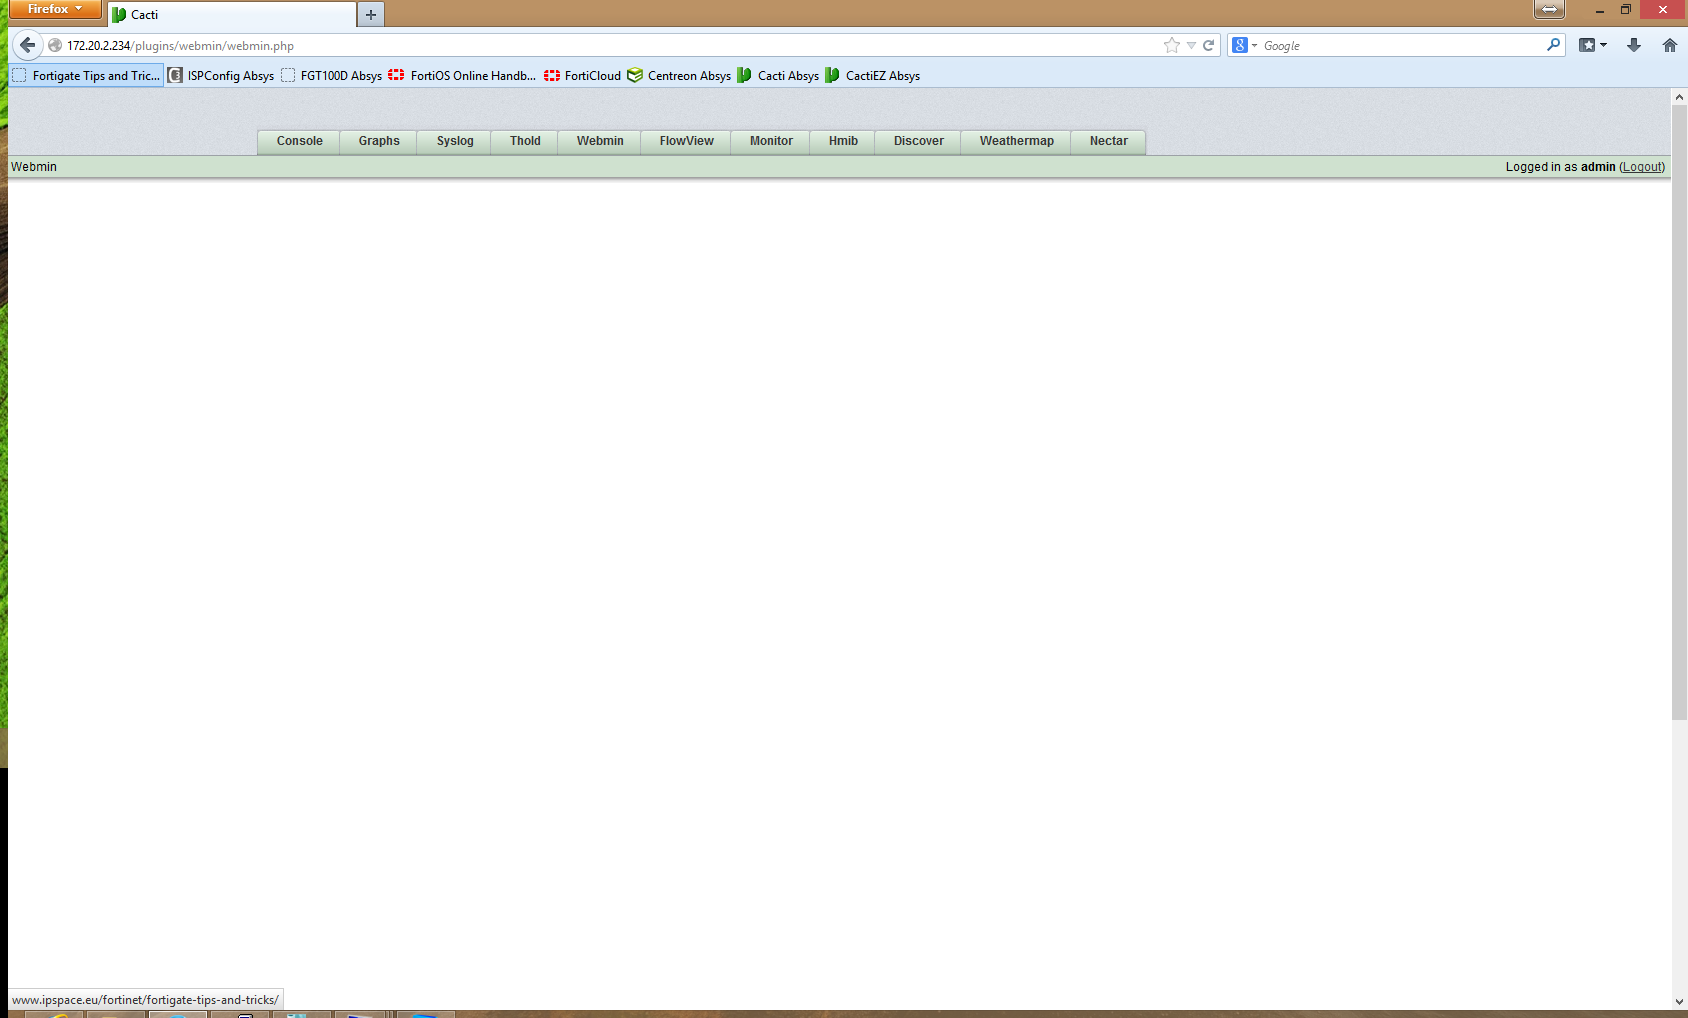Click the search magnifier icon
1688x1018 pixels.
point(1553,45)
